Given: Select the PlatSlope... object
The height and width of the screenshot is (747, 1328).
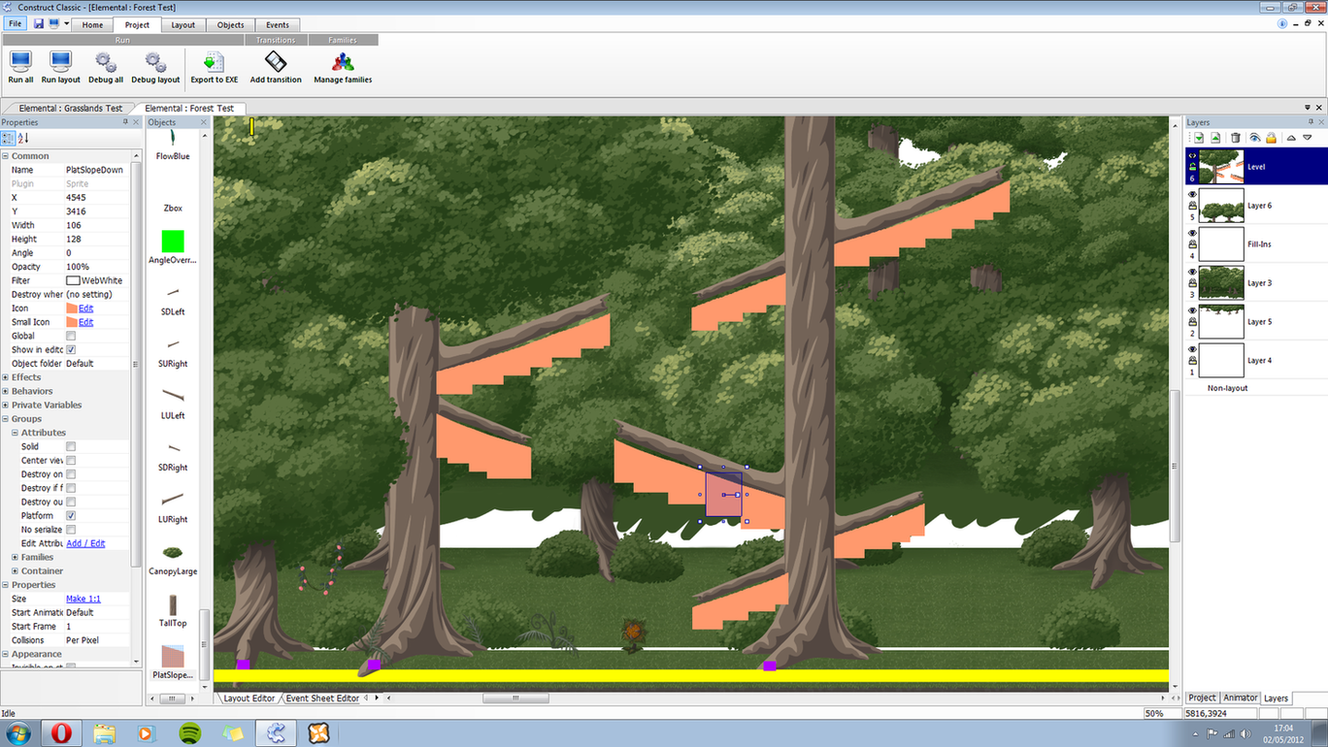Looking at the screenshot, I should 173,662.
